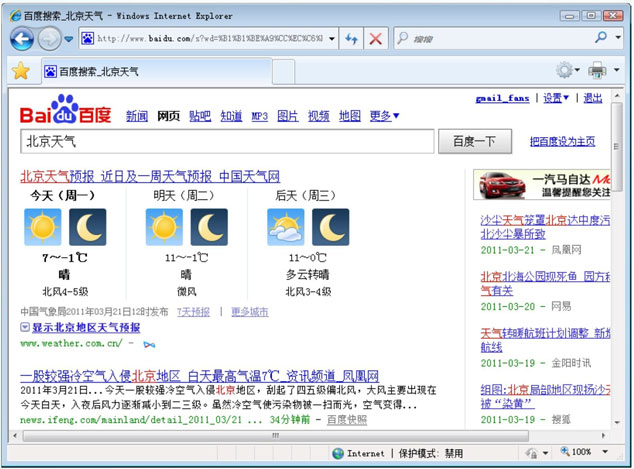Image resolution: width=634 pixels, height=469 pixels.
Task: Click today's sunny weather icon
Action: (x=42, y=227)
